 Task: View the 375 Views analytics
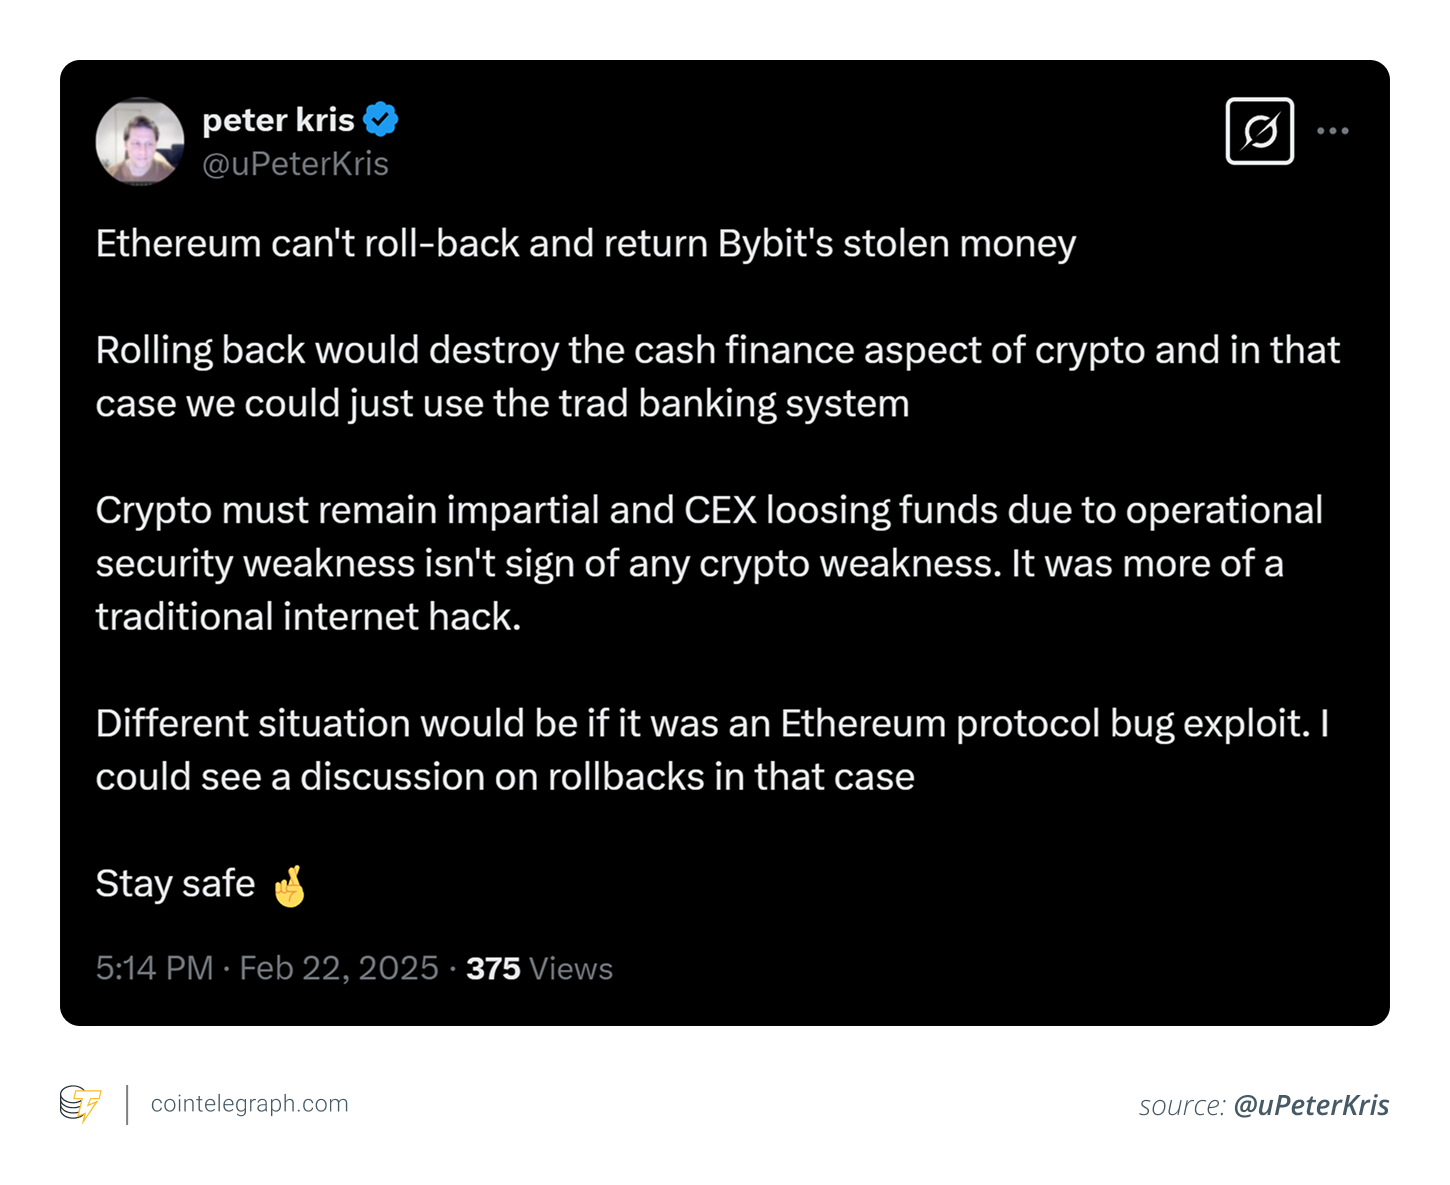537,967
